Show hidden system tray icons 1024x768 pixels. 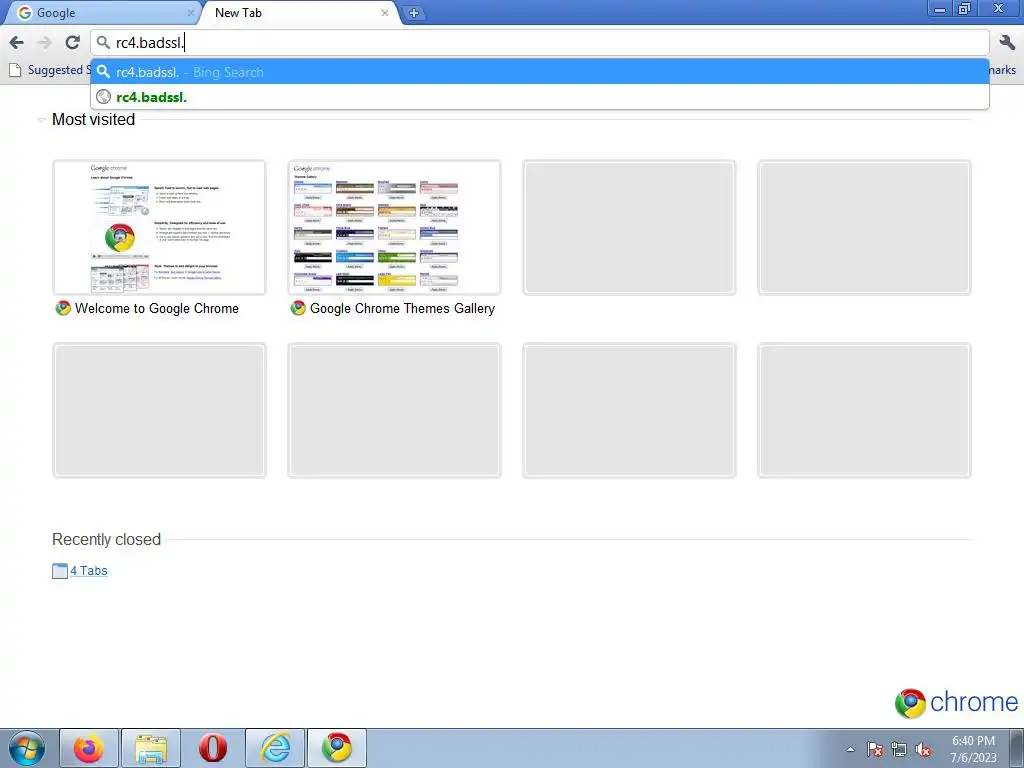pos(850,749)
